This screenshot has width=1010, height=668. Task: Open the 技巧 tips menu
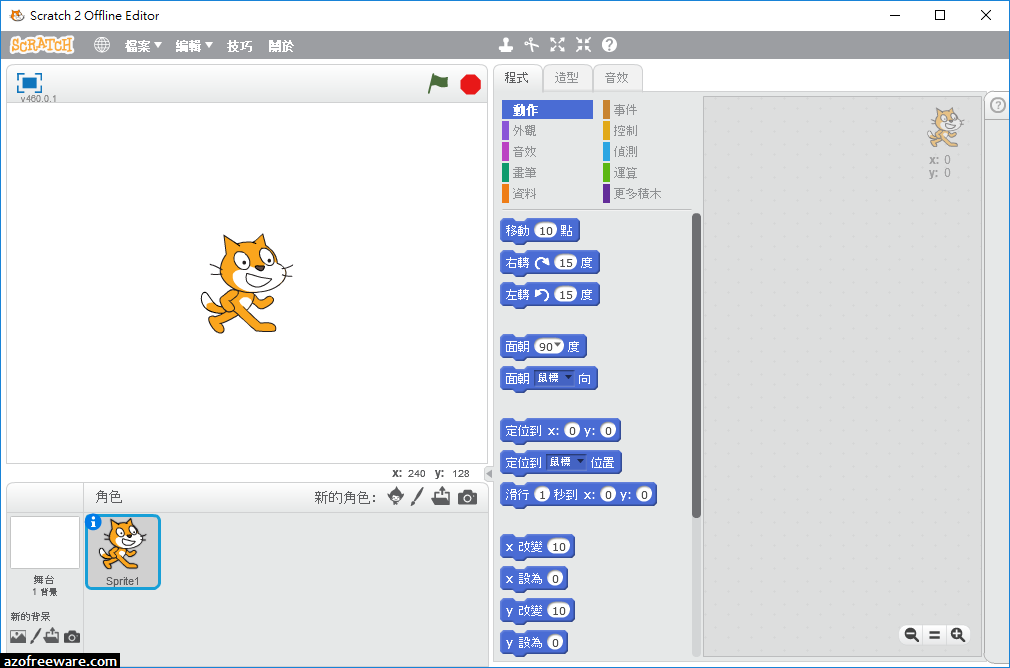click(240, 46)
